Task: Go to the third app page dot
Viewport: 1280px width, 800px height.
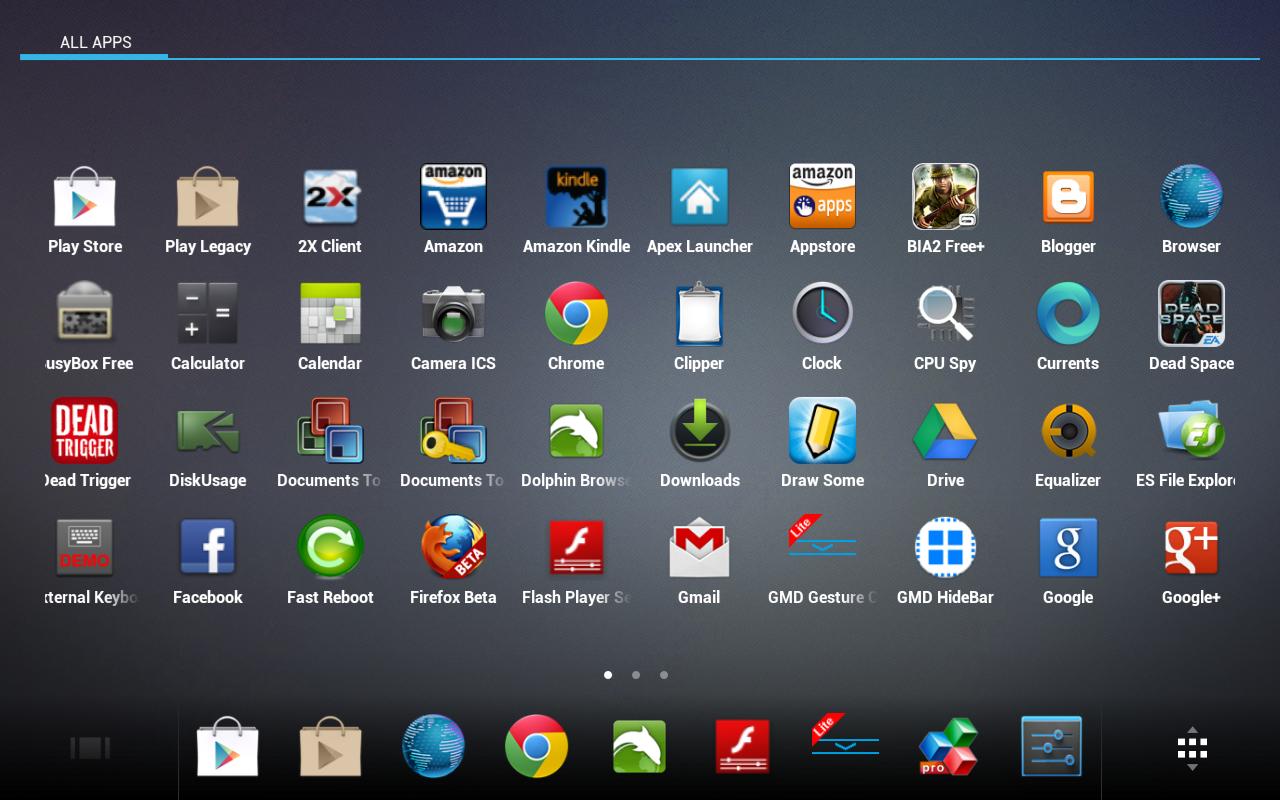Action: pos(664,675)
